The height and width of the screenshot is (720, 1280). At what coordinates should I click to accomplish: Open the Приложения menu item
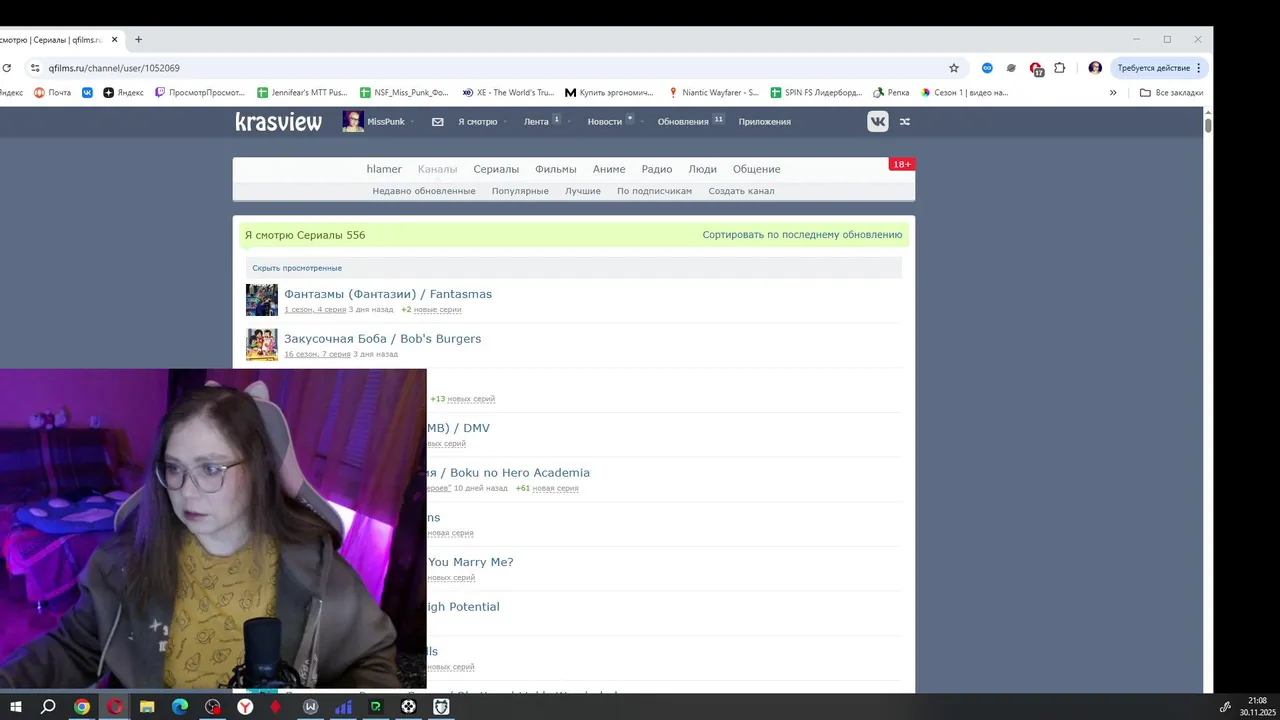click(765, 122)
